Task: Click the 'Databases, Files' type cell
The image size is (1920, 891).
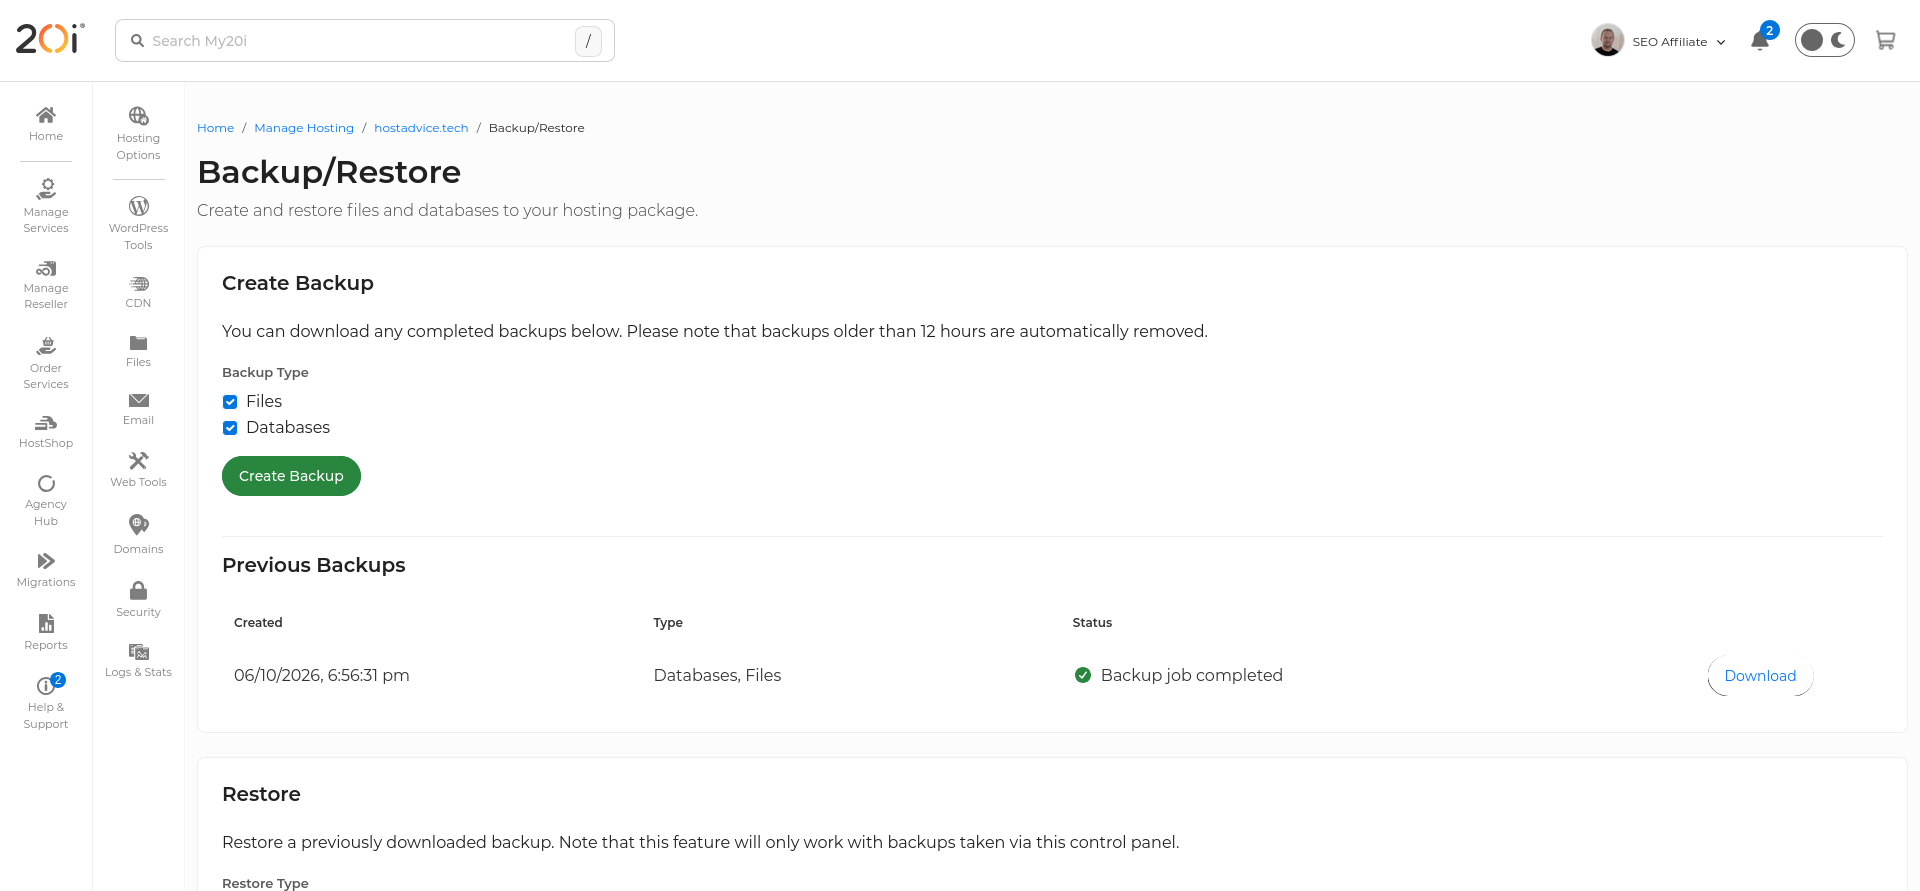Action: [x=717, y=675]
